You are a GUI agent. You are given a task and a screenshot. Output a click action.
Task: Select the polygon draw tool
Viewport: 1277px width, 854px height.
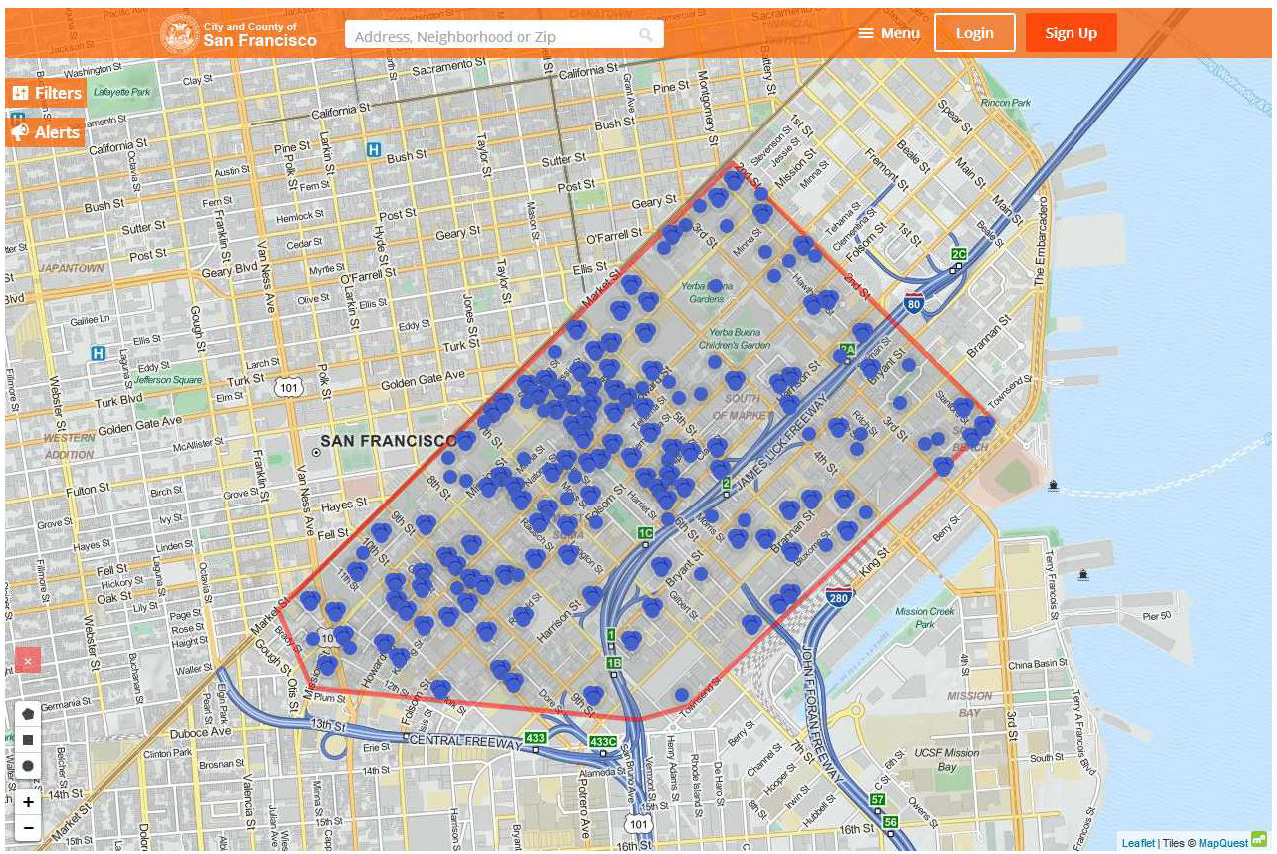click(x=28, y=714)
